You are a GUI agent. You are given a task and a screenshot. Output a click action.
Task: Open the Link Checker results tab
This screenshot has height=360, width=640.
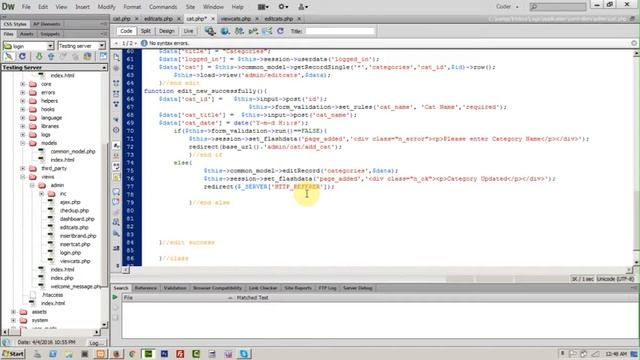click(x=263, y=288)
